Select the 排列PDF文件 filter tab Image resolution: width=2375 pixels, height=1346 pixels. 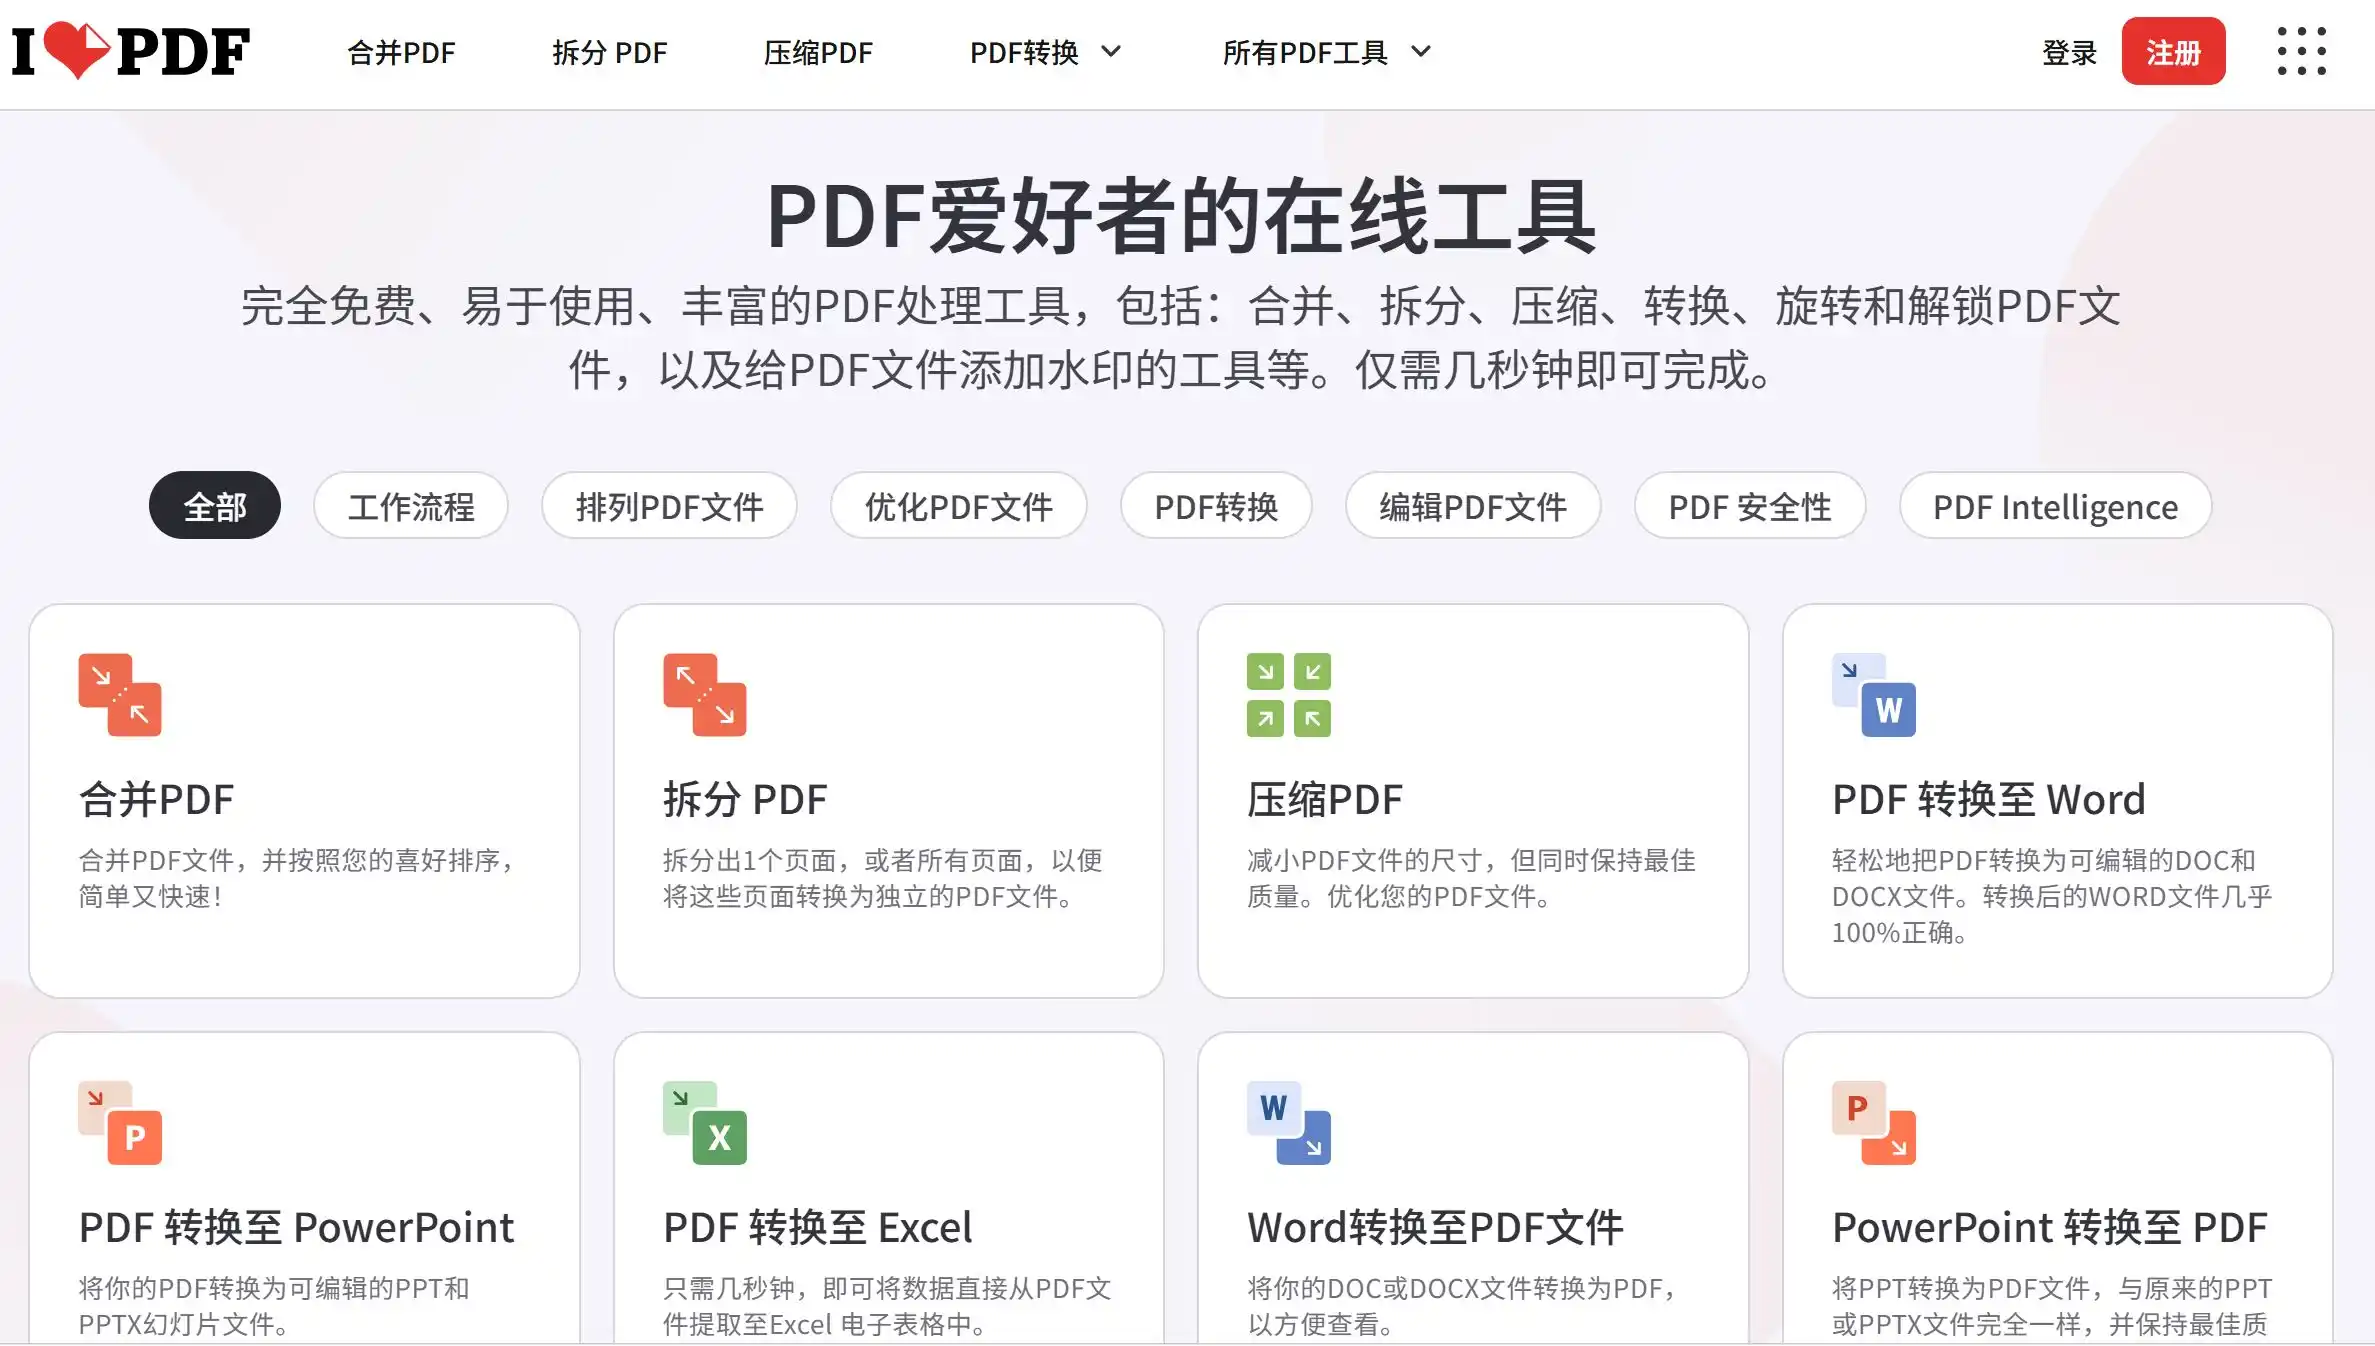[669, 506]
